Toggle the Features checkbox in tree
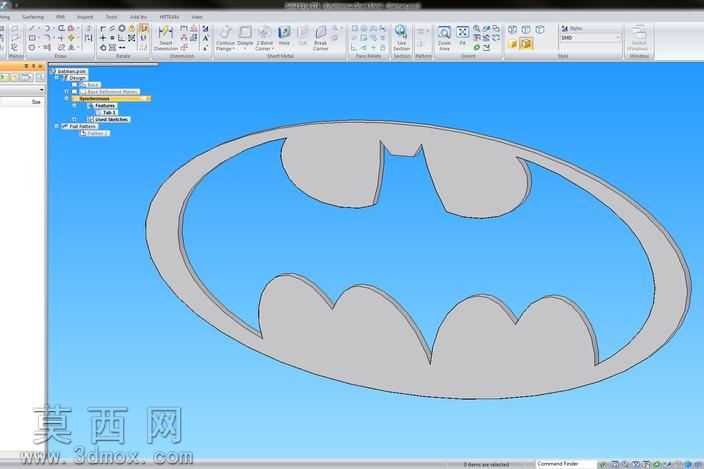Image resolution: width=704 pixels, height=469 pixels. (75, 105)
